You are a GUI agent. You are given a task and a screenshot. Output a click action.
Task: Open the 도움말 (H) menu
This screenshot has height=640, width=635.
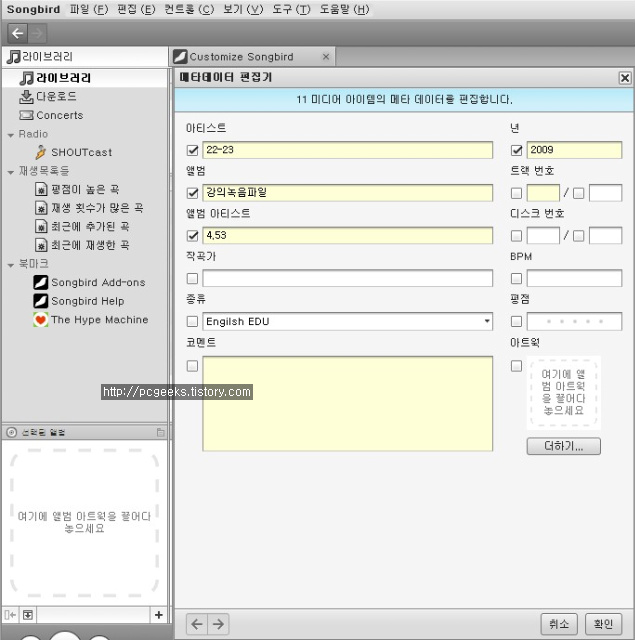coord(344,9)
